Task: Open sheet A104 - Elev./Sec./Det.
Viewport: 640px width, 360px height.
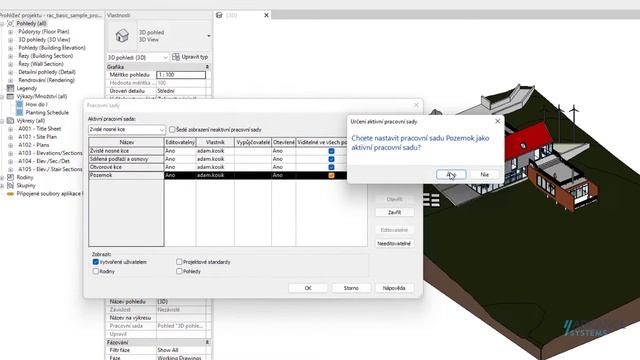Action: [x=44, y=161]
